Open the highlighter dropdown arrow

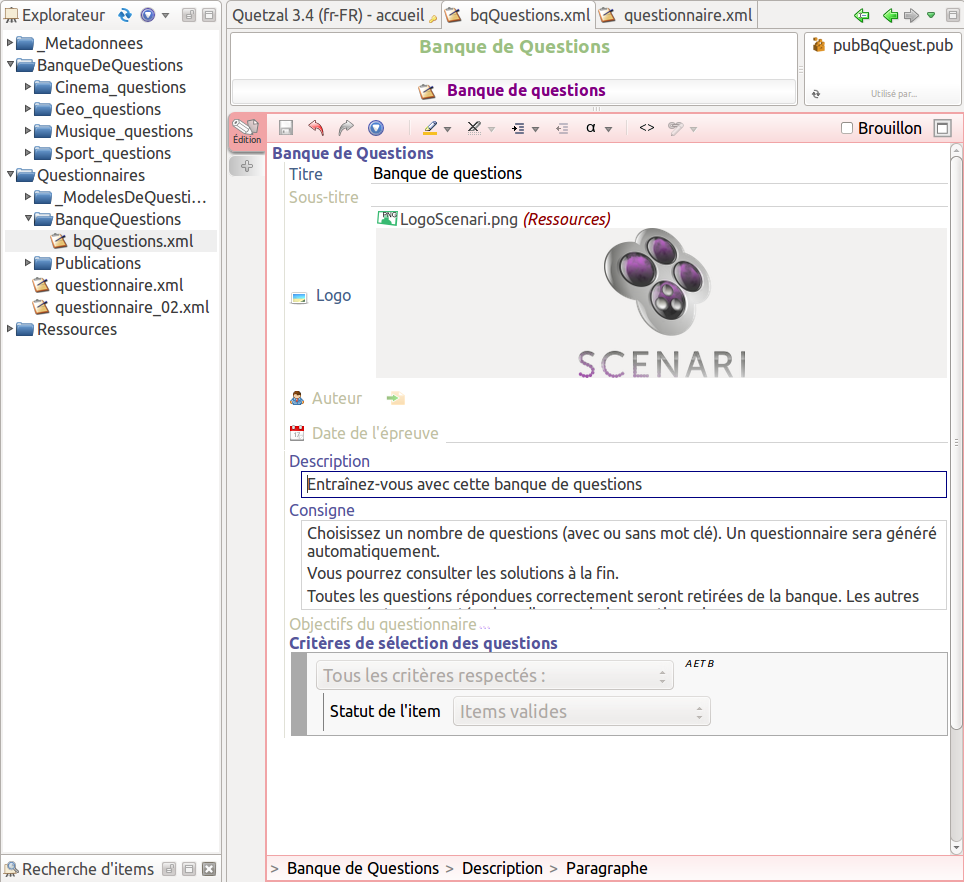pos(448,129)
